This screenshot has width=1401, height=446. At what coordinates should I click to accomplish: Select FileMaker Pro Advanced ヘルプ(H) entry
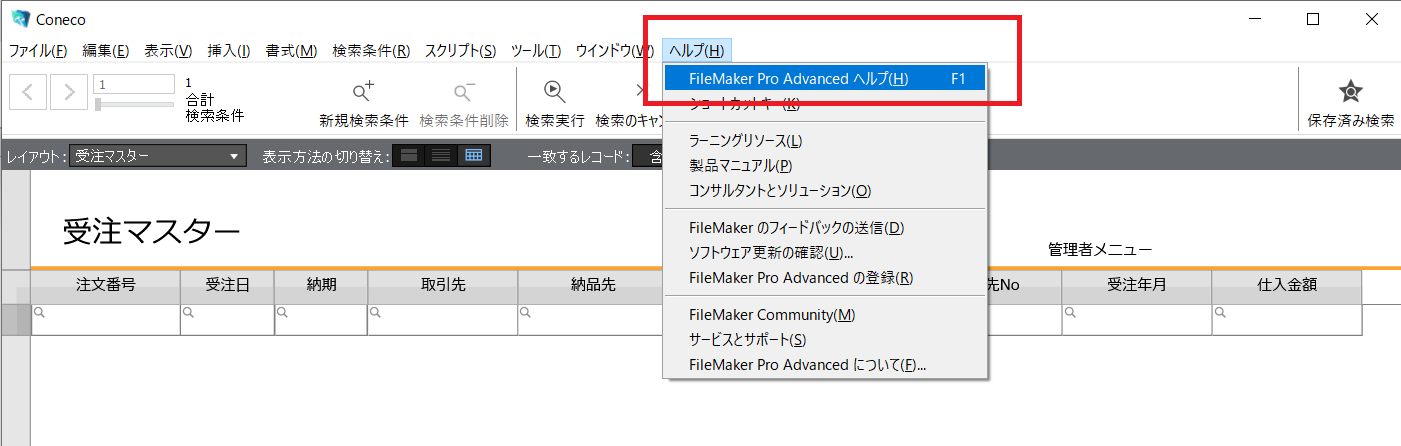[x=825, y=79]
